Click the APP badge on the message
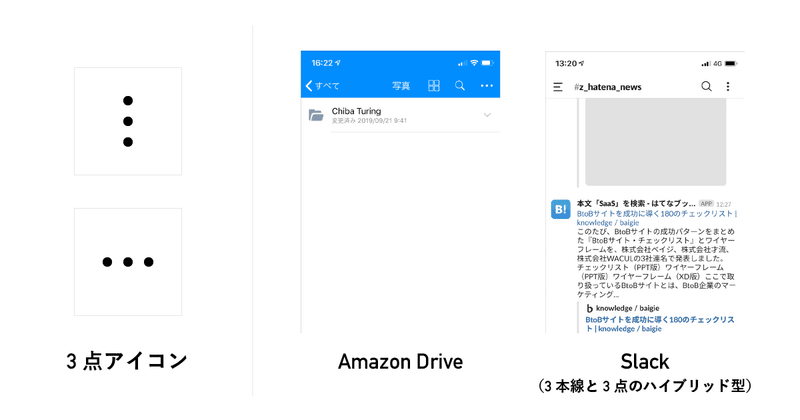The width and height of the screenshot is (800, 420). click(x=706, y=203)
